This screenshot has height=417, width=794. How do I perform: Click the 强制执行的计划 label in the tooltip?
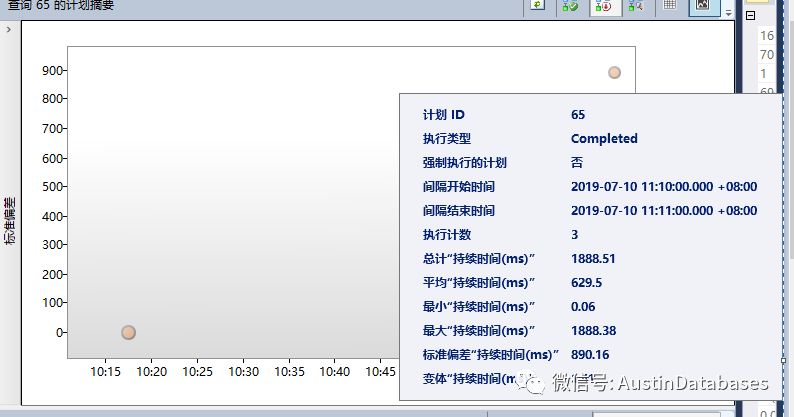465,163
